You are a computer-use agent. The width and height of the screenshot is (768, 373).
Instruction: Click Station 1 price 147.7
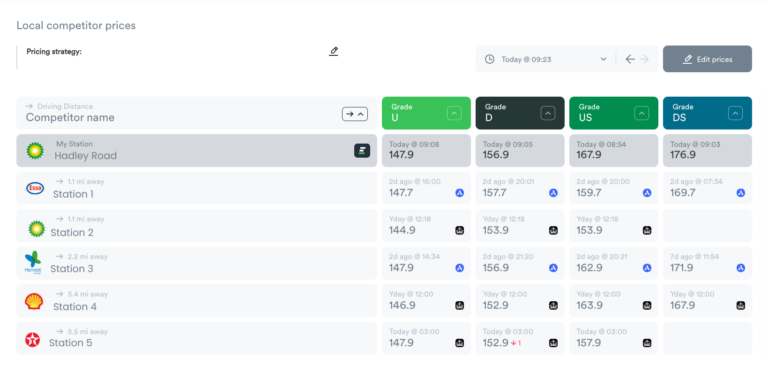pyautogui.click(x=401, y=192)
